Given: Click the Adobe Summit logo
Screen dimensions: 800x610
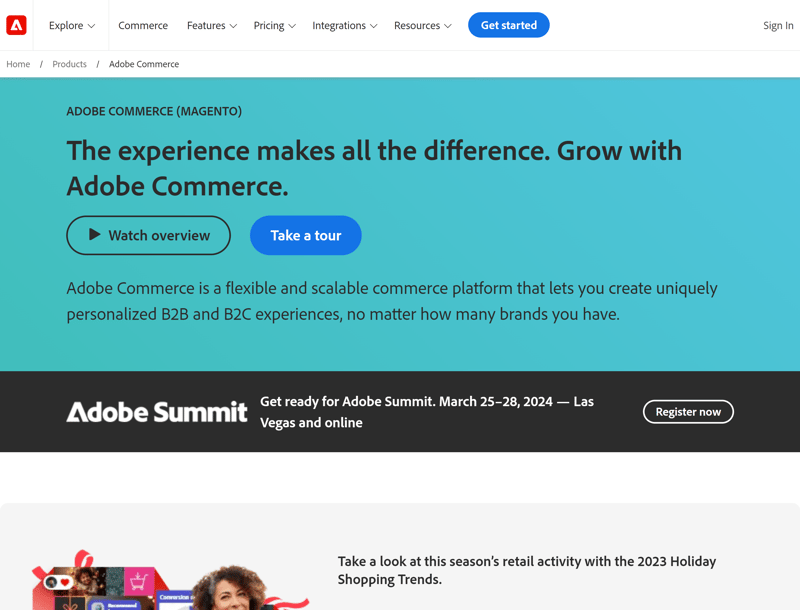Looking at the screenshot, I should tap(156, 412).
